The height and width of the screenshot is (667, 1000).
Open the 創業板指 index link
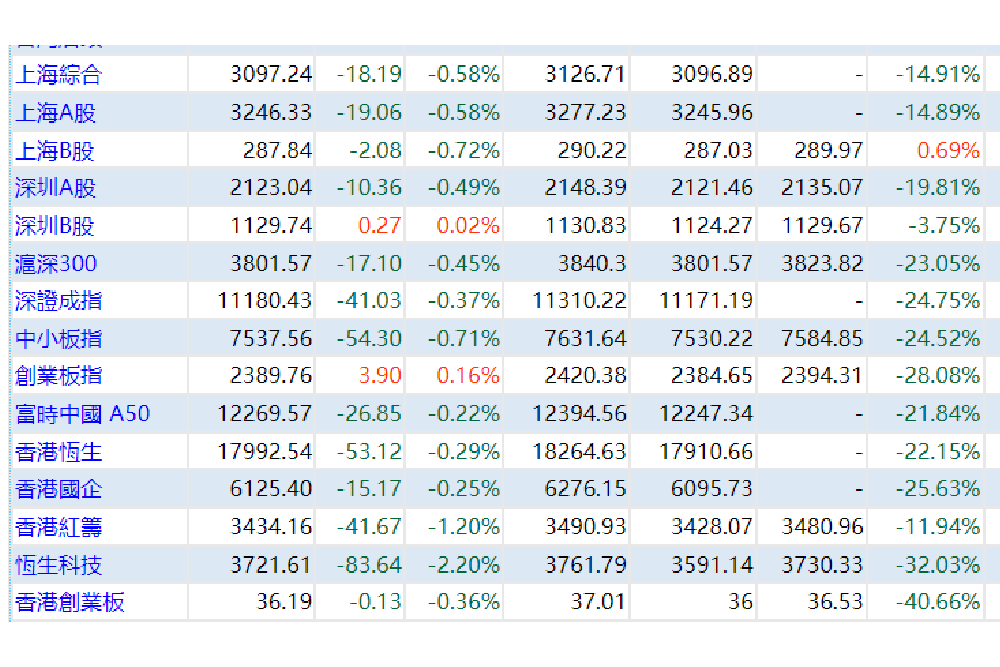pyautogui.click(x=59, y=376)
